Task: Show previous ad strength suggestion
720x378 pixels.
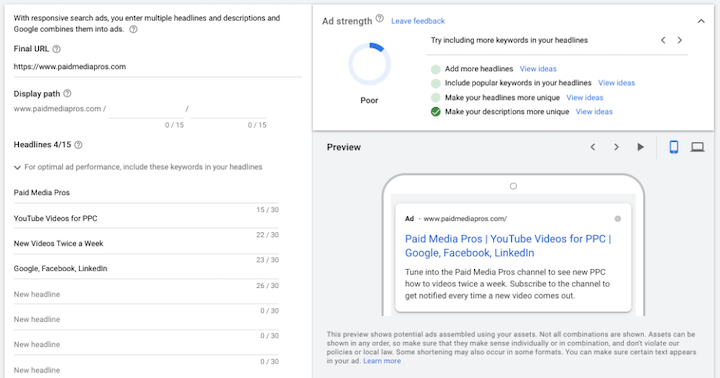Action: tap(663, 40)
